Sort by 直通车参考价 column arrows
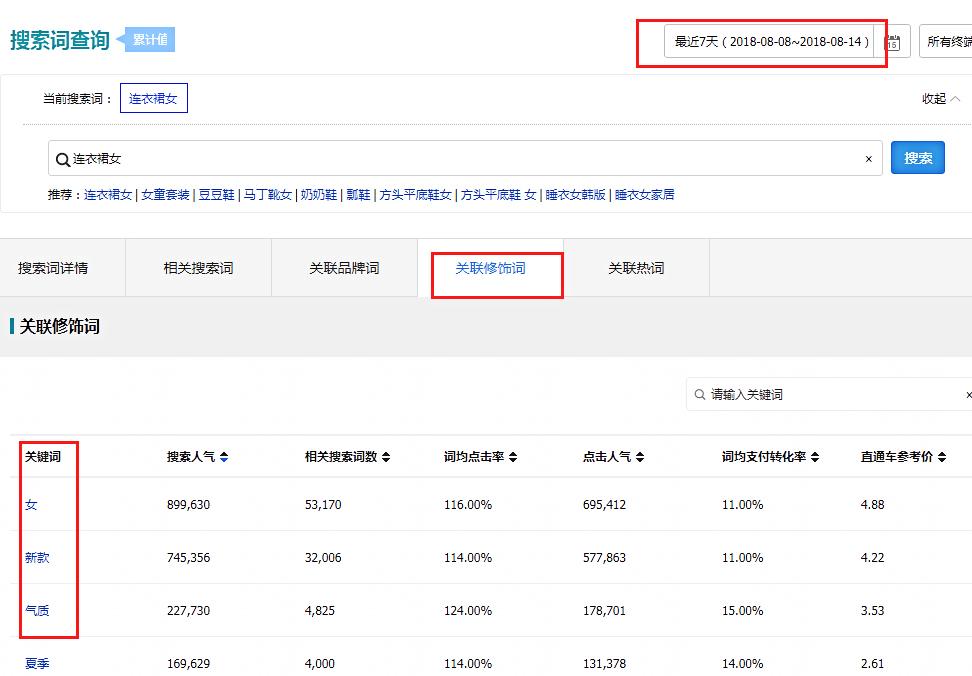The height and width of the screenshot is (676, 972). [x=942, y=457]
